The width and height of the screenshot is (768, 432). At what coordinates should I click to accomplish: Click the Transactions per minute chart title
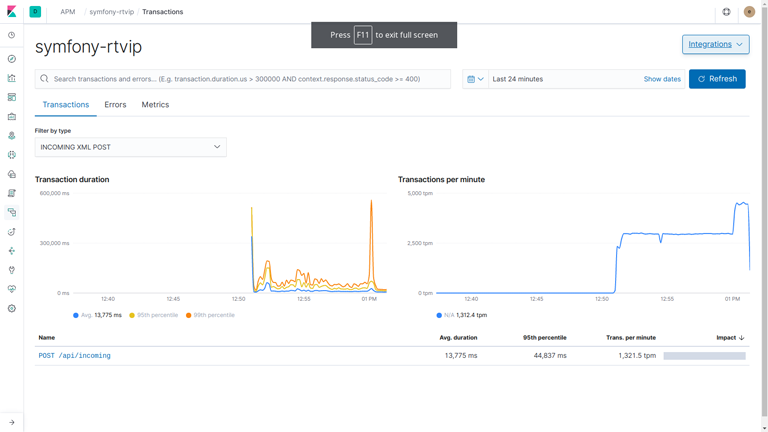pyautogui.click(x=441, y=179)
